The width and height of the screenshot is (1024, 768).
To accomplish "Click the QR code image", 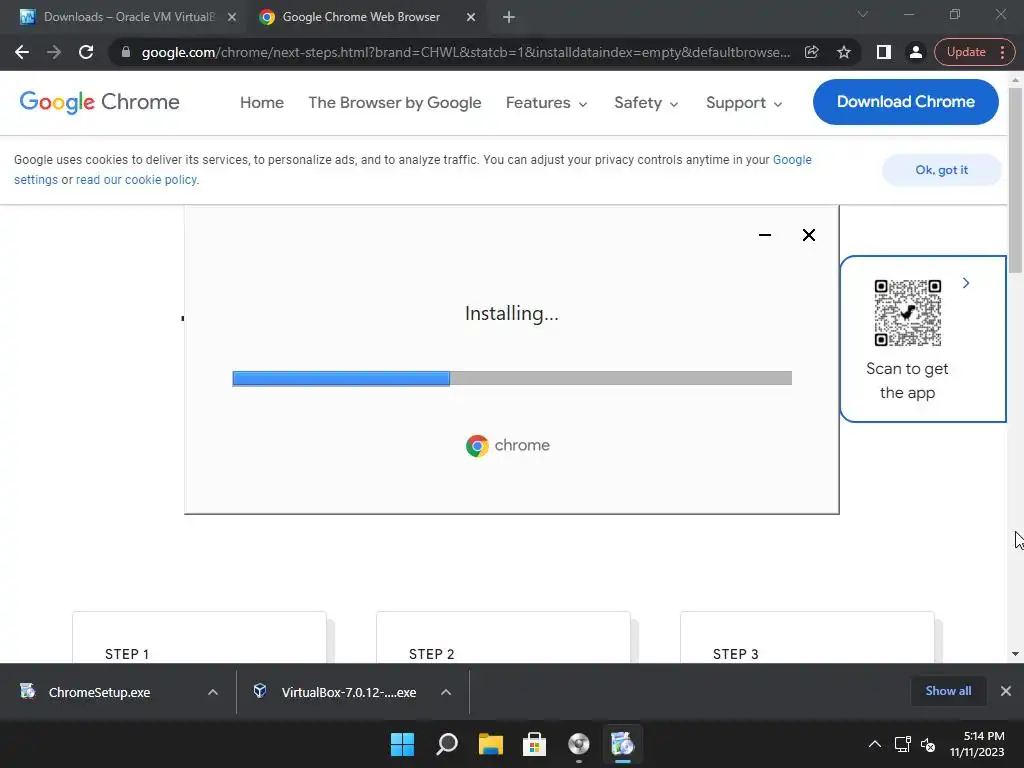I will tap(907, 313).
